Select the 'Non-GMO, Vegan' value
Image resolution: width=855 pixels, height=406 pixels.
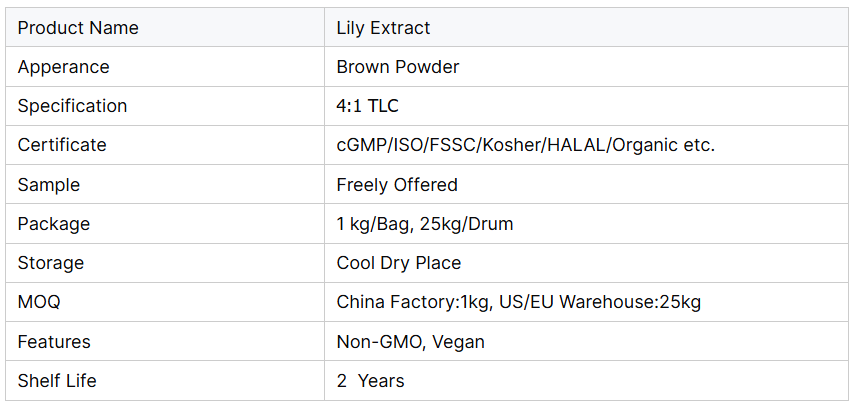(x=410, y=342)
